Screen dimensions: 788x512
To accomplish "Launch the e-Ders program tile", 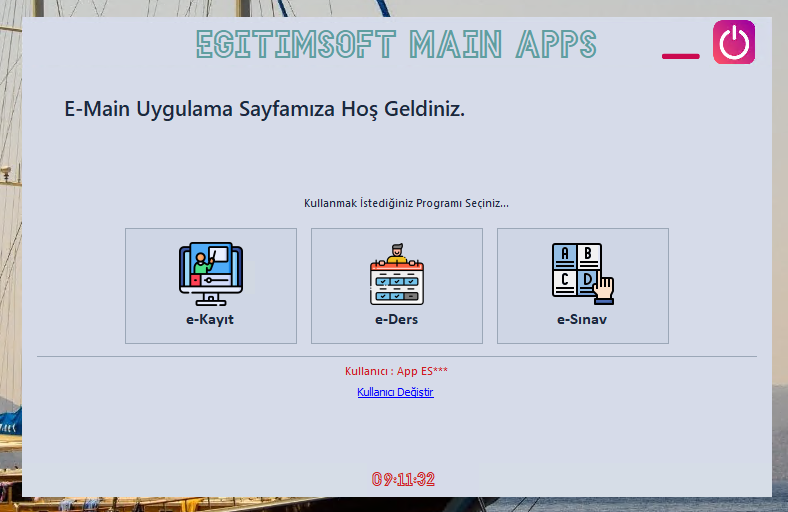I will coord(397,286).
